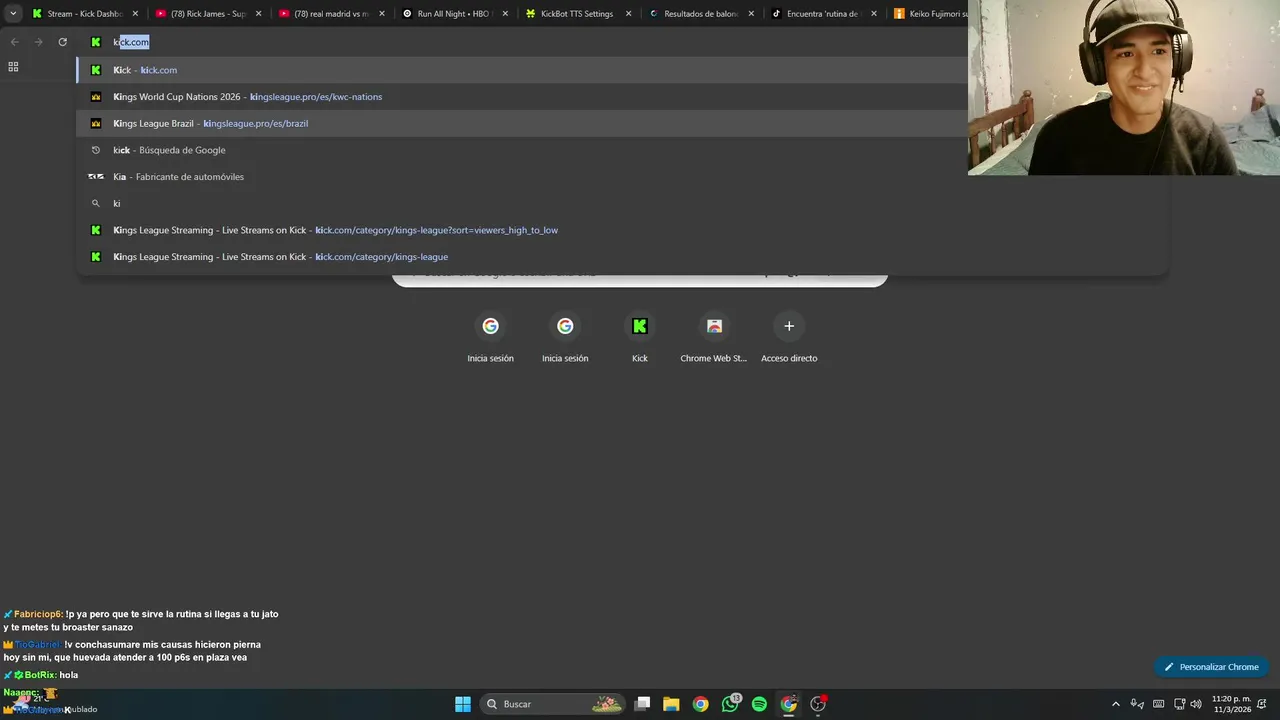Image resolution: width=1280 pixels, height=720 pixels.
Task: Close the Rick James tab
Action: (258, 14)
